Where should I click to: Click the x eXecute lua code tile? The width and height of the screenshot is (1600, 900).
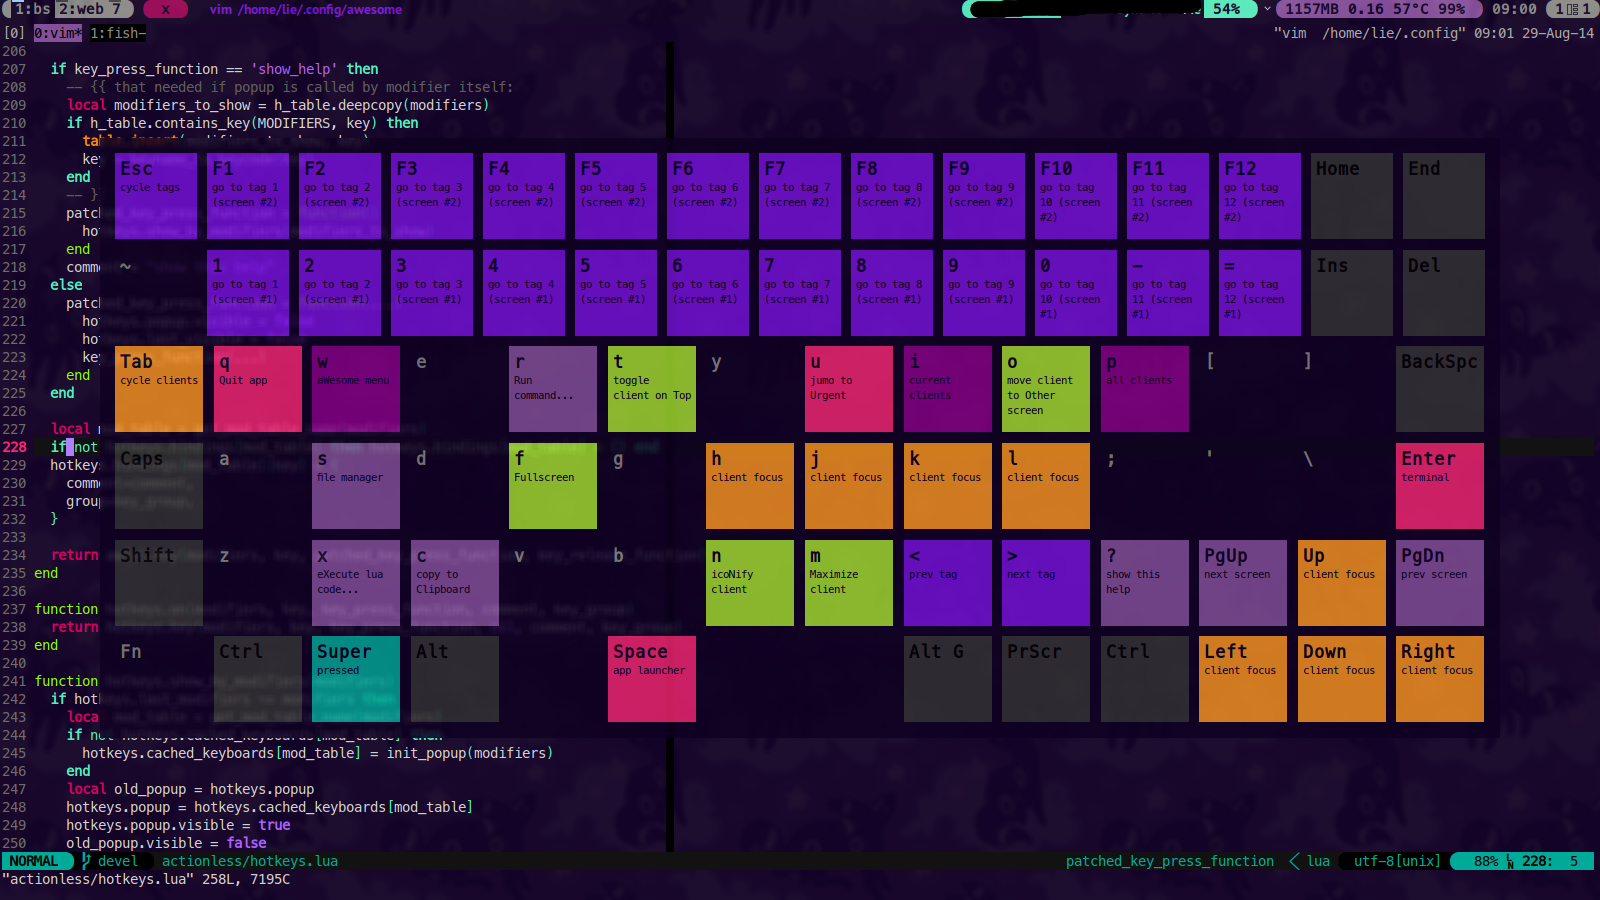pyautogui.click(x=356, y=583)
